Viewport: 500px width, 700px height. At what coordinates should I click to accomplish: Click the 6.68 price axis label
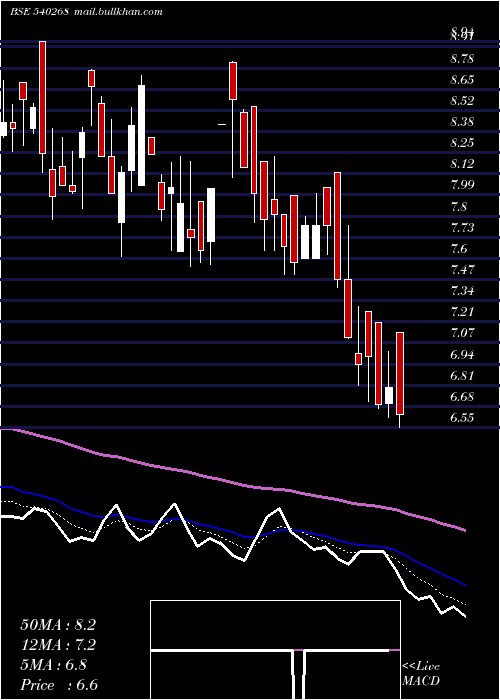pos(462,396)
